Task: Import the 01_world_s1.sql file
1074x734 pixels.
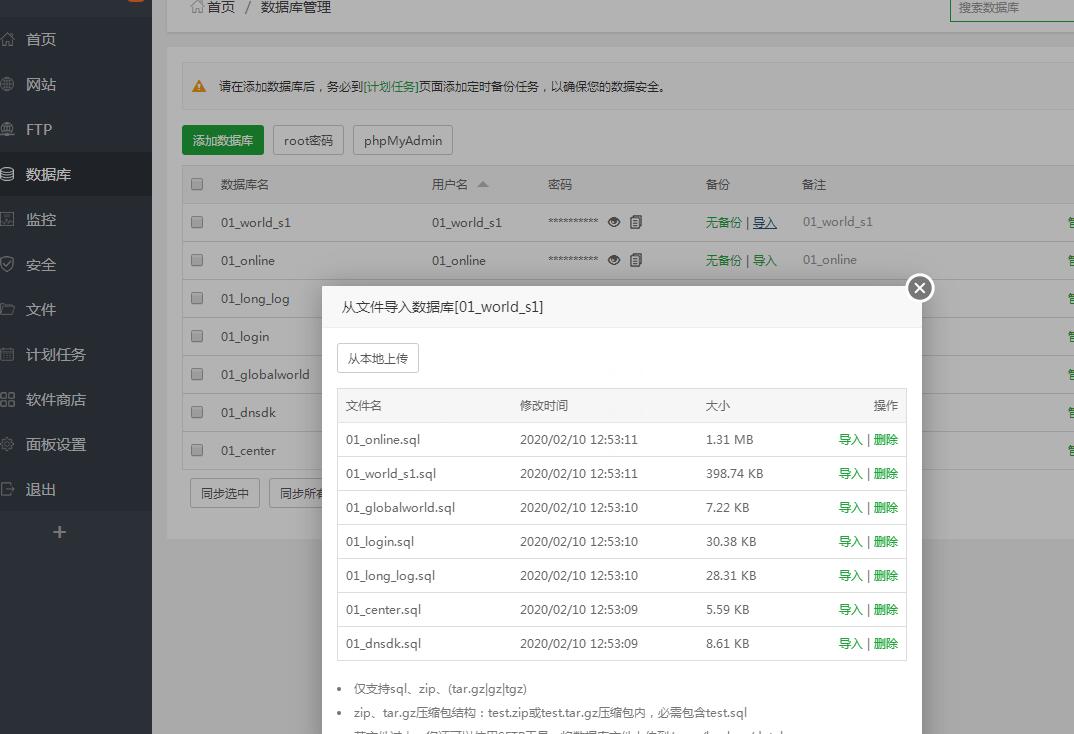Action: [x=850, y=474]
